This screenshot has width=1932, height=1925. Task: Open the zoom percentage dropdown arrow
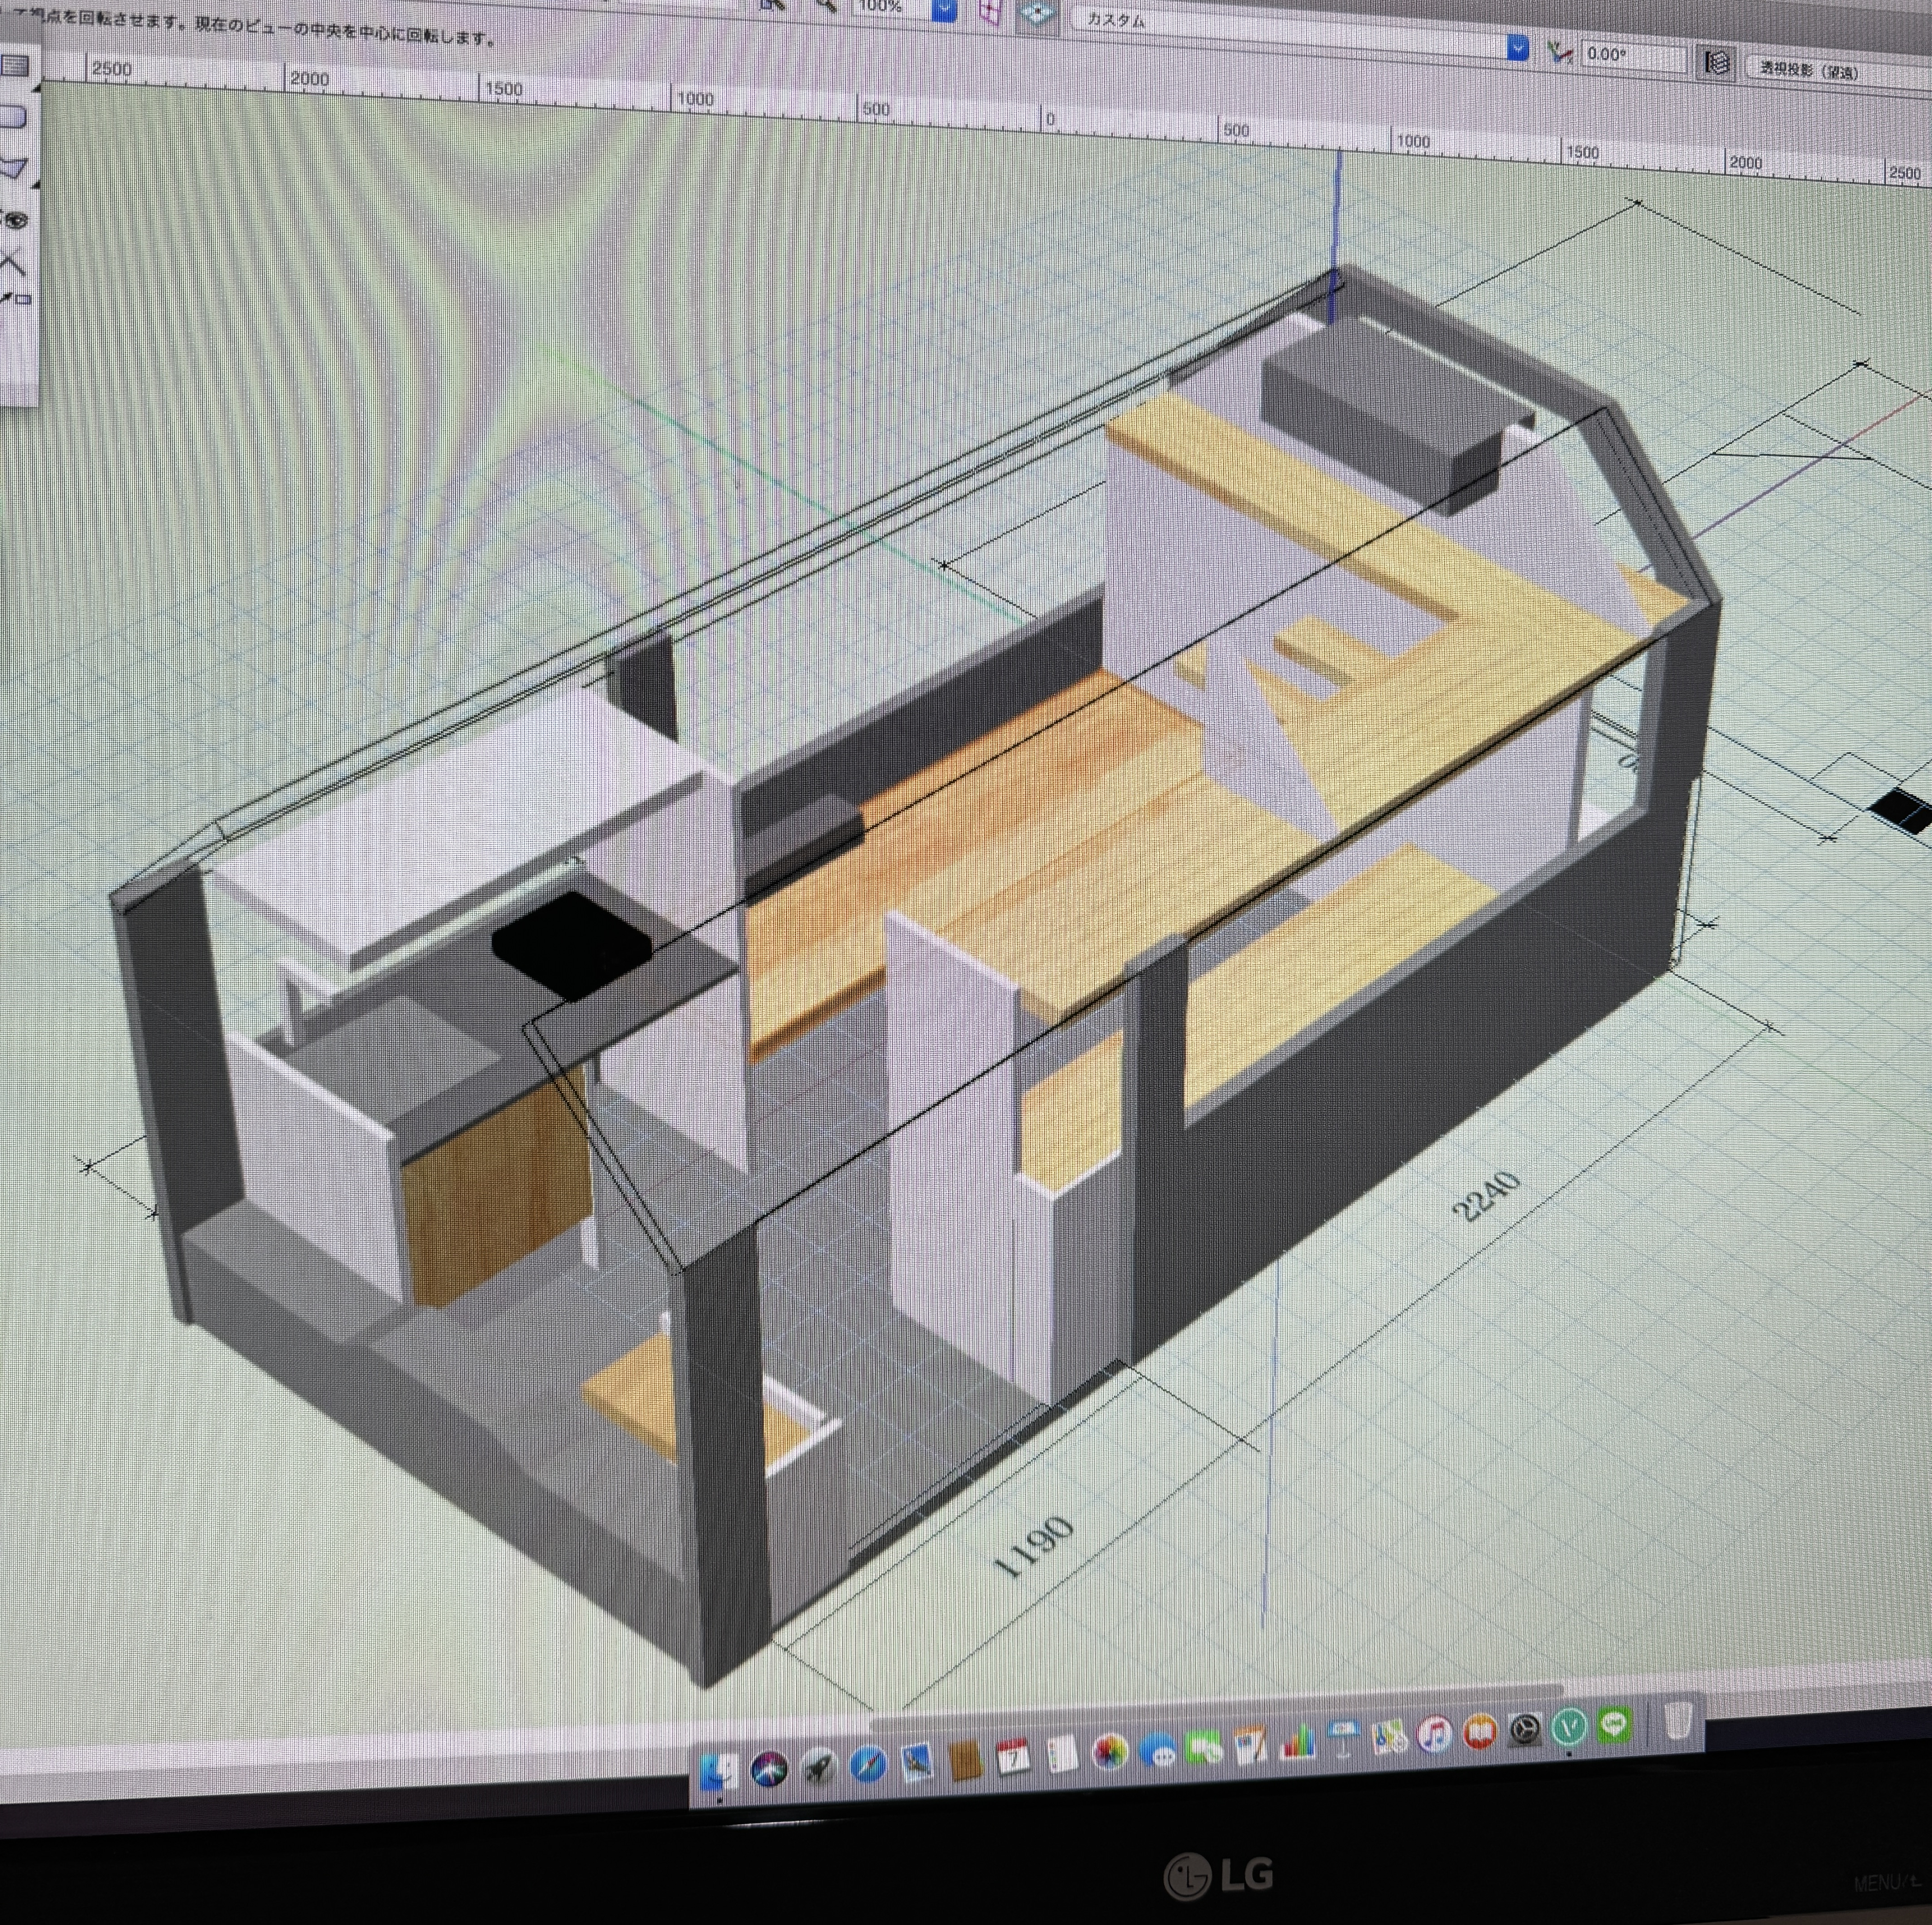point(944,10)
